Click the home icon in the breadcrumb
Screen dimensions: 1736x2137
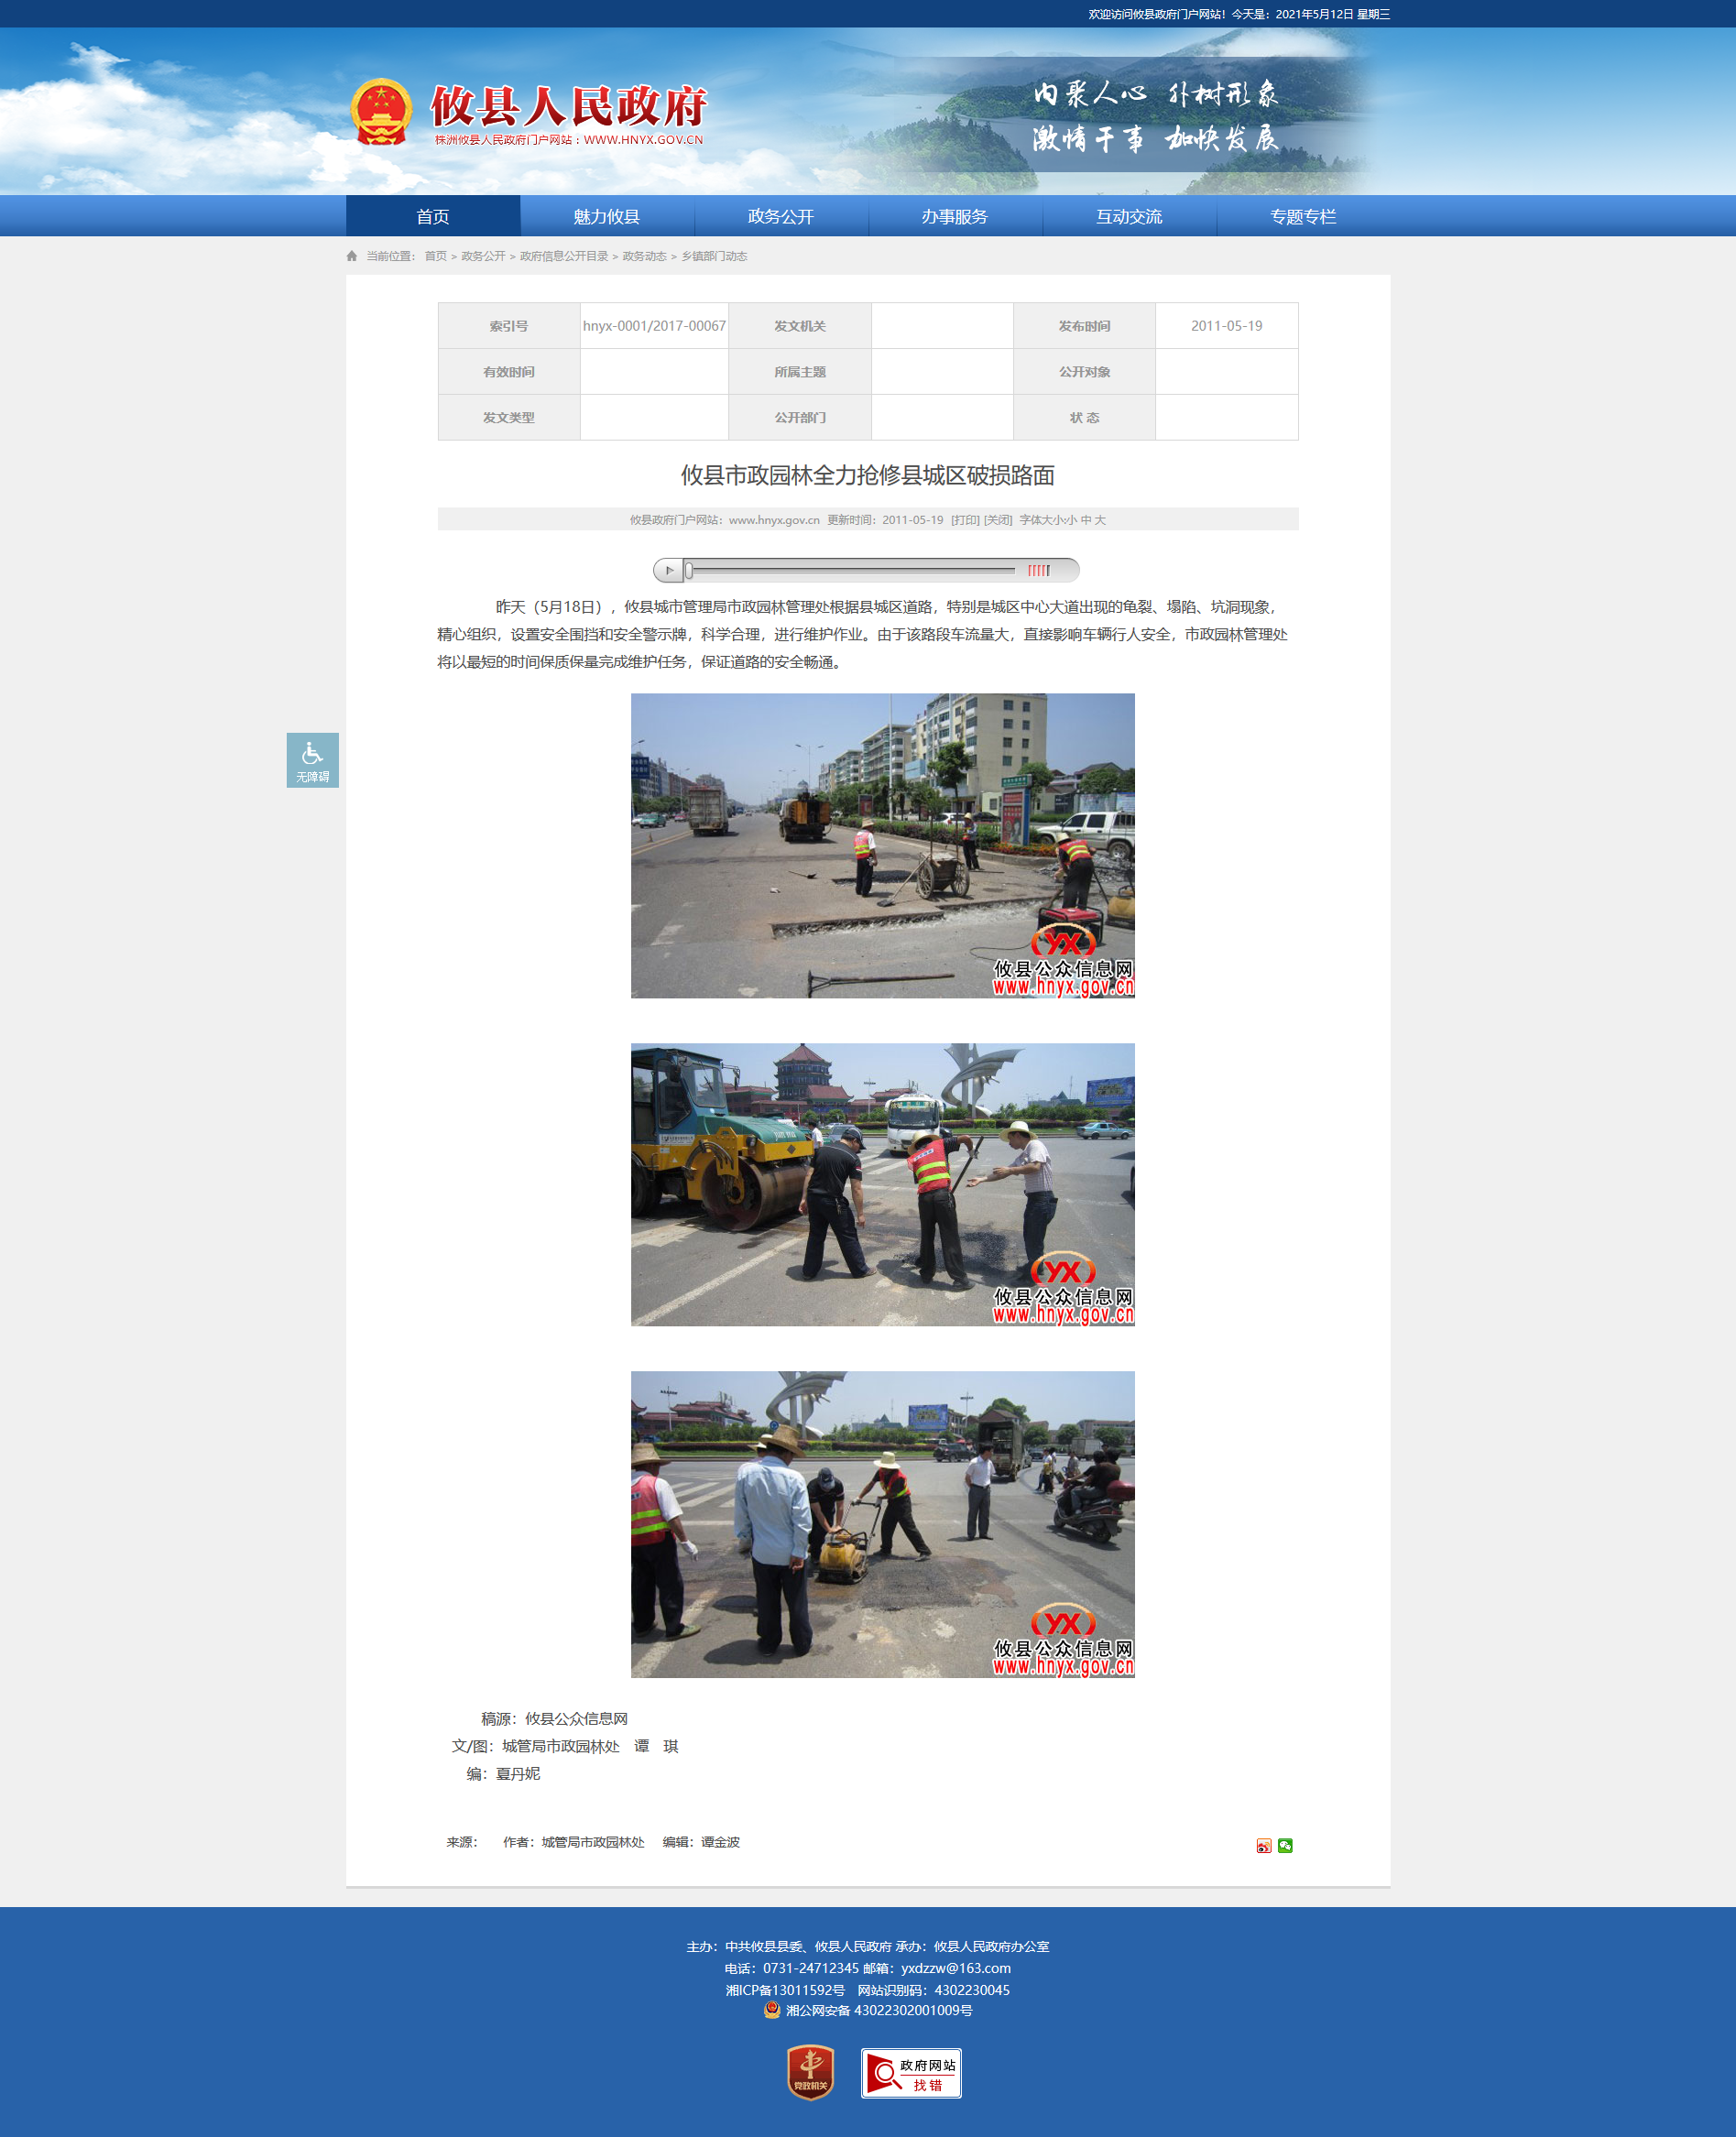[x=352, y=257]
